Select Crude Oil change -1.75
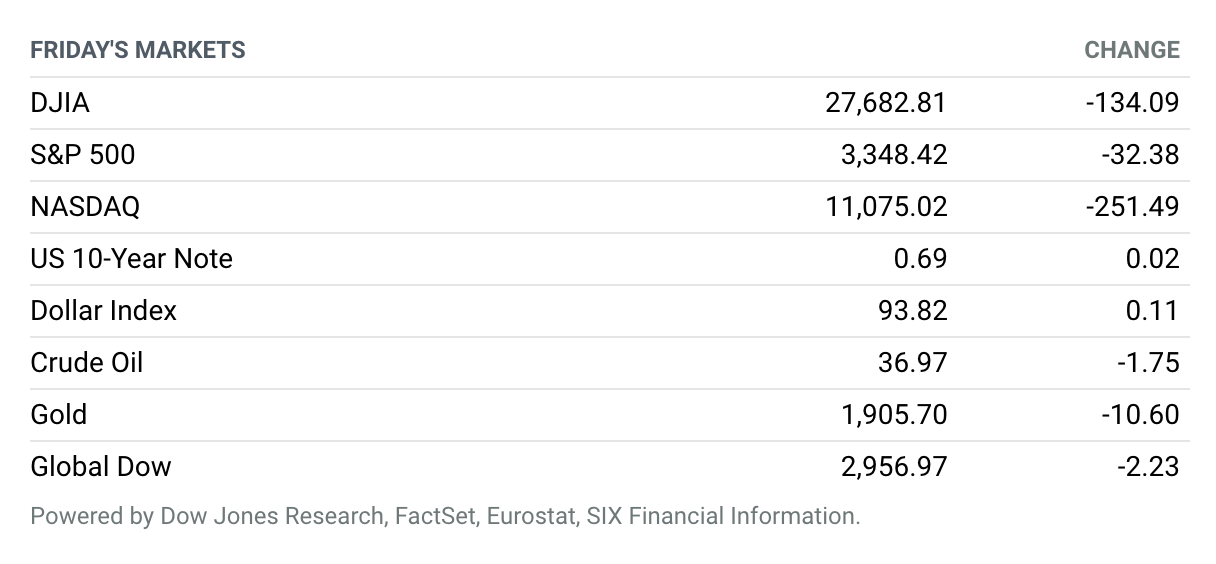Viewport: 1216px width, 564px height. click(x=1148, y=362)
